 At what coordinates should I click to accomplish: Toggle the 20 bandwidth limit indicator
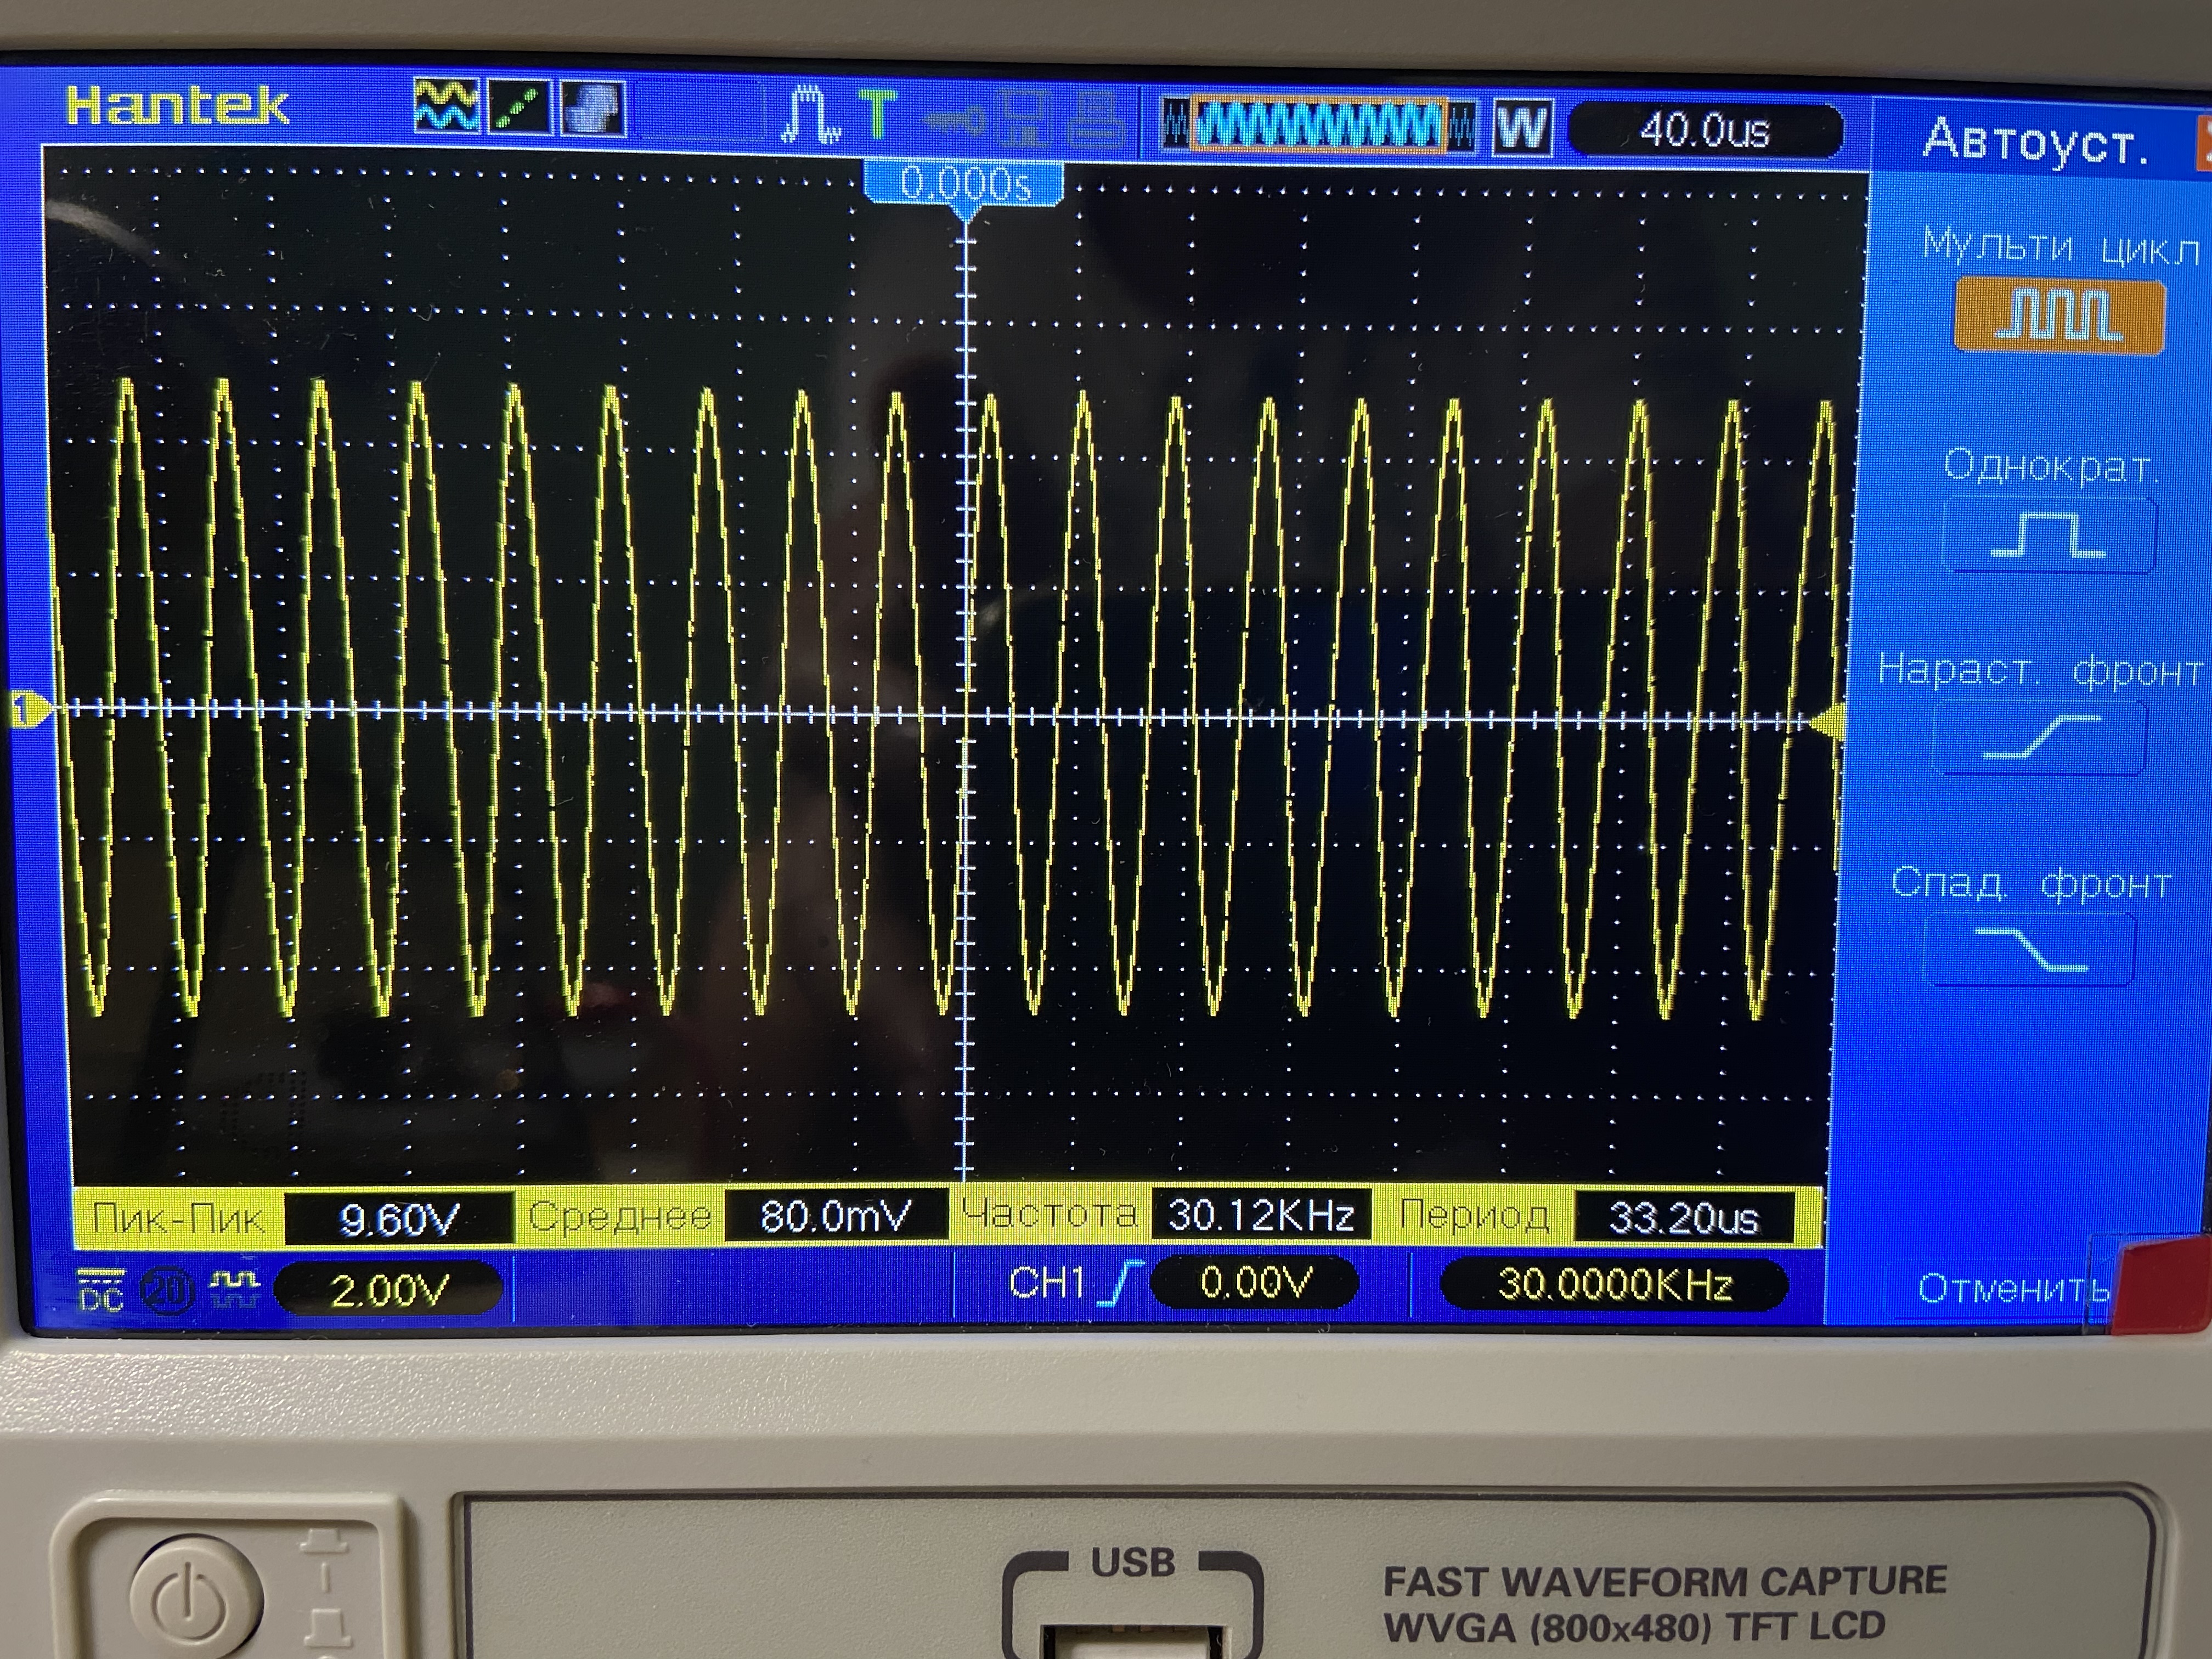(168, 1291)
